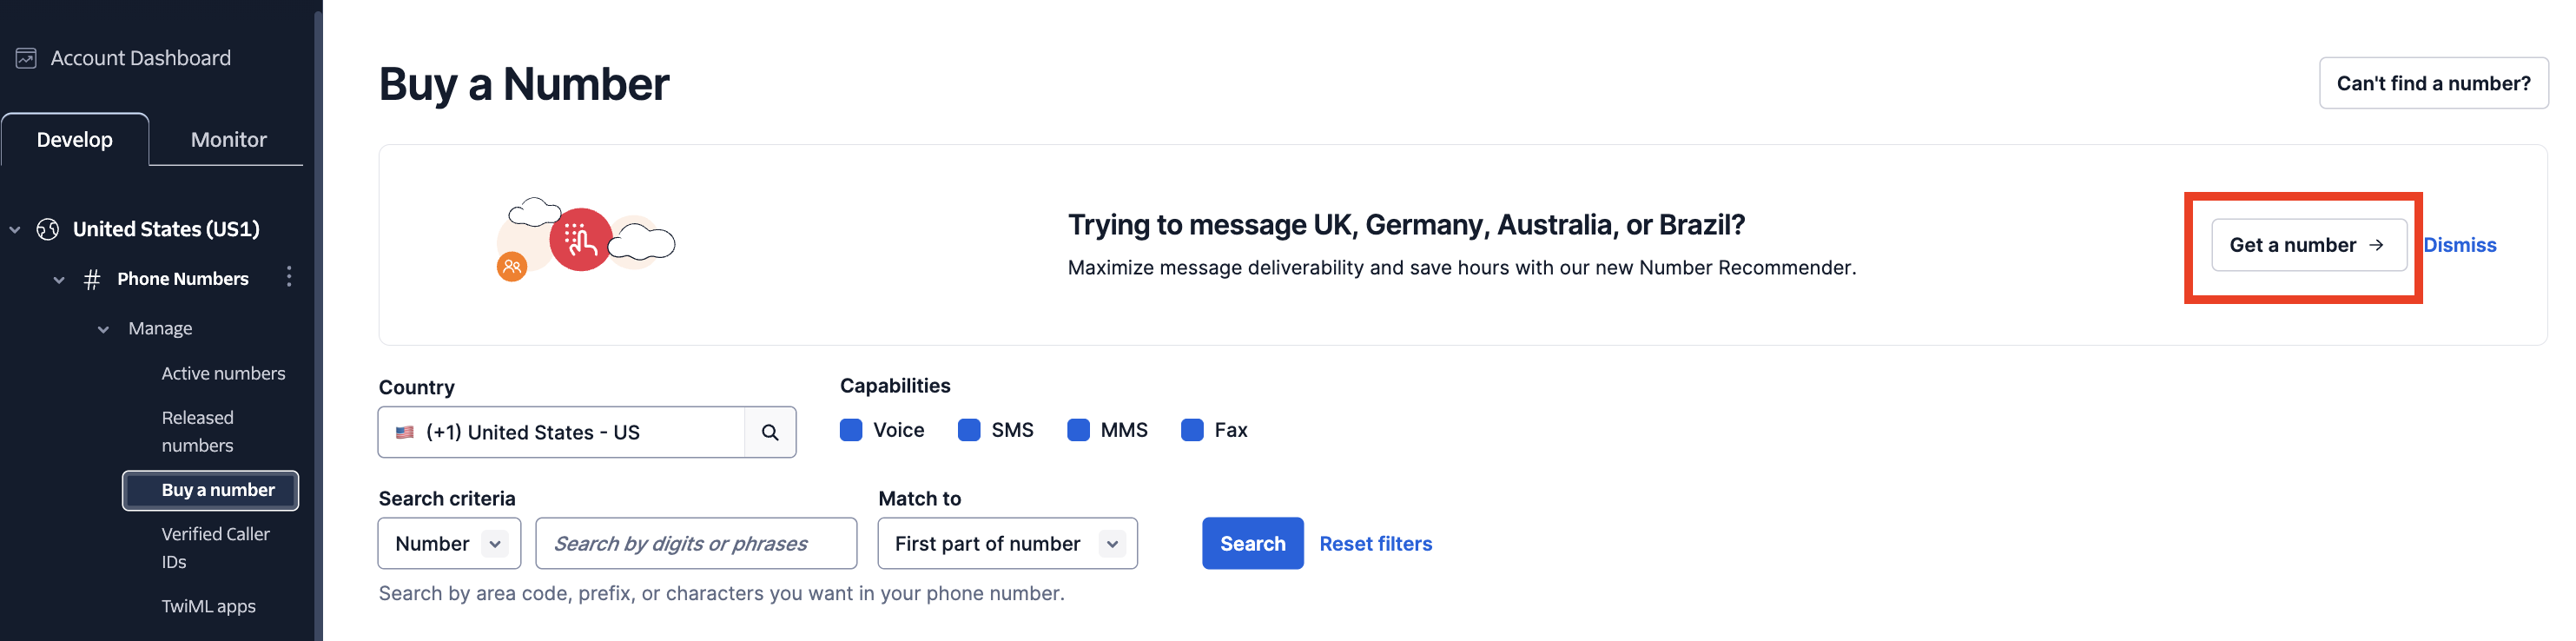The height and width of the screenshot is (641, 2576).
Task: Click the Number Recommender banner illustration
Action: coord(585,240)
